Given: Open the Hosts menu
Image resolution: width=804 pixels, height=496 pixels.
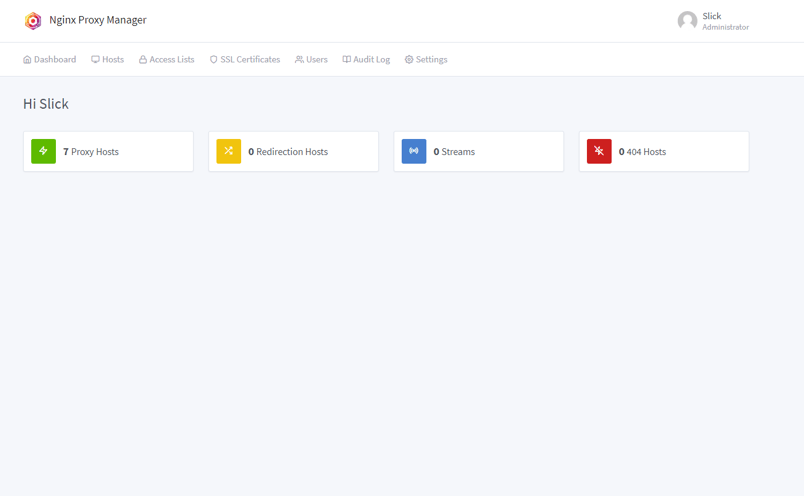Looking at the screenshot, I should [x=108, y=59].
